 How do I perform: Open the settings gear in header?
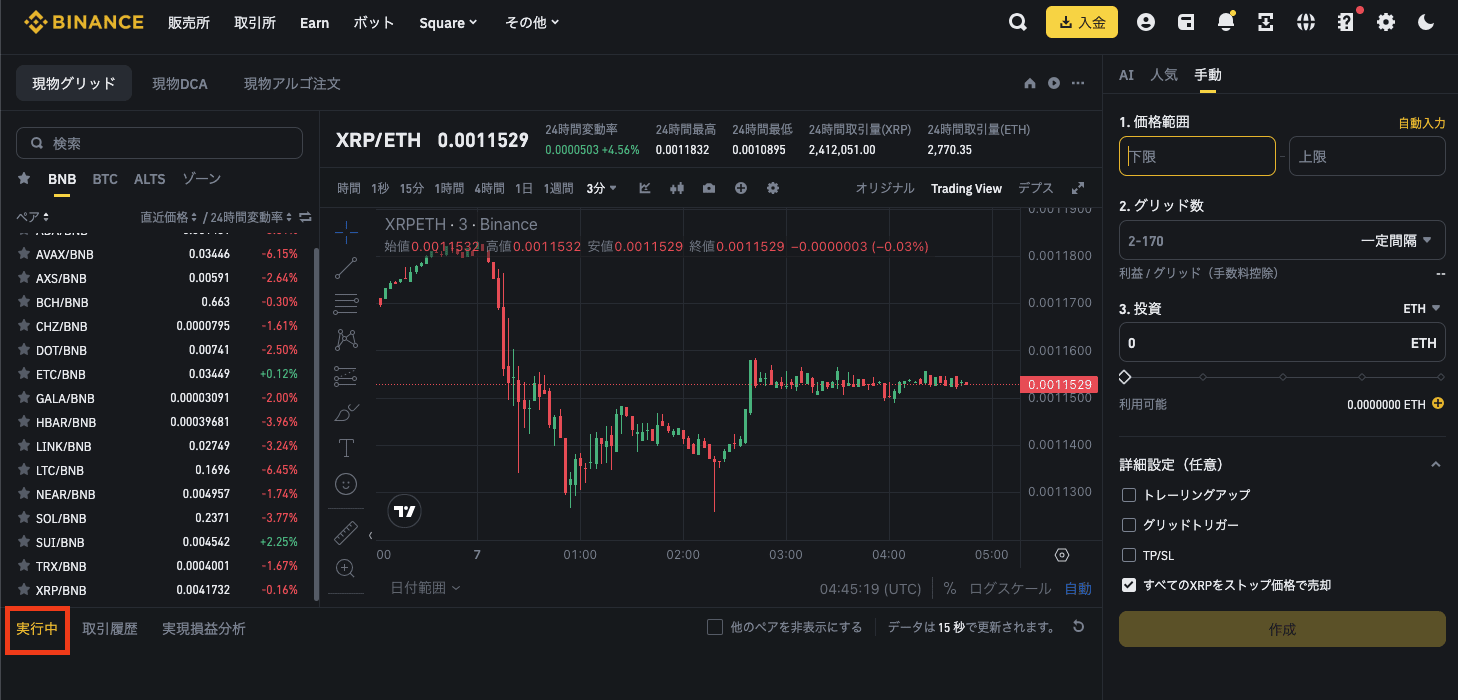pos(1386,22)
